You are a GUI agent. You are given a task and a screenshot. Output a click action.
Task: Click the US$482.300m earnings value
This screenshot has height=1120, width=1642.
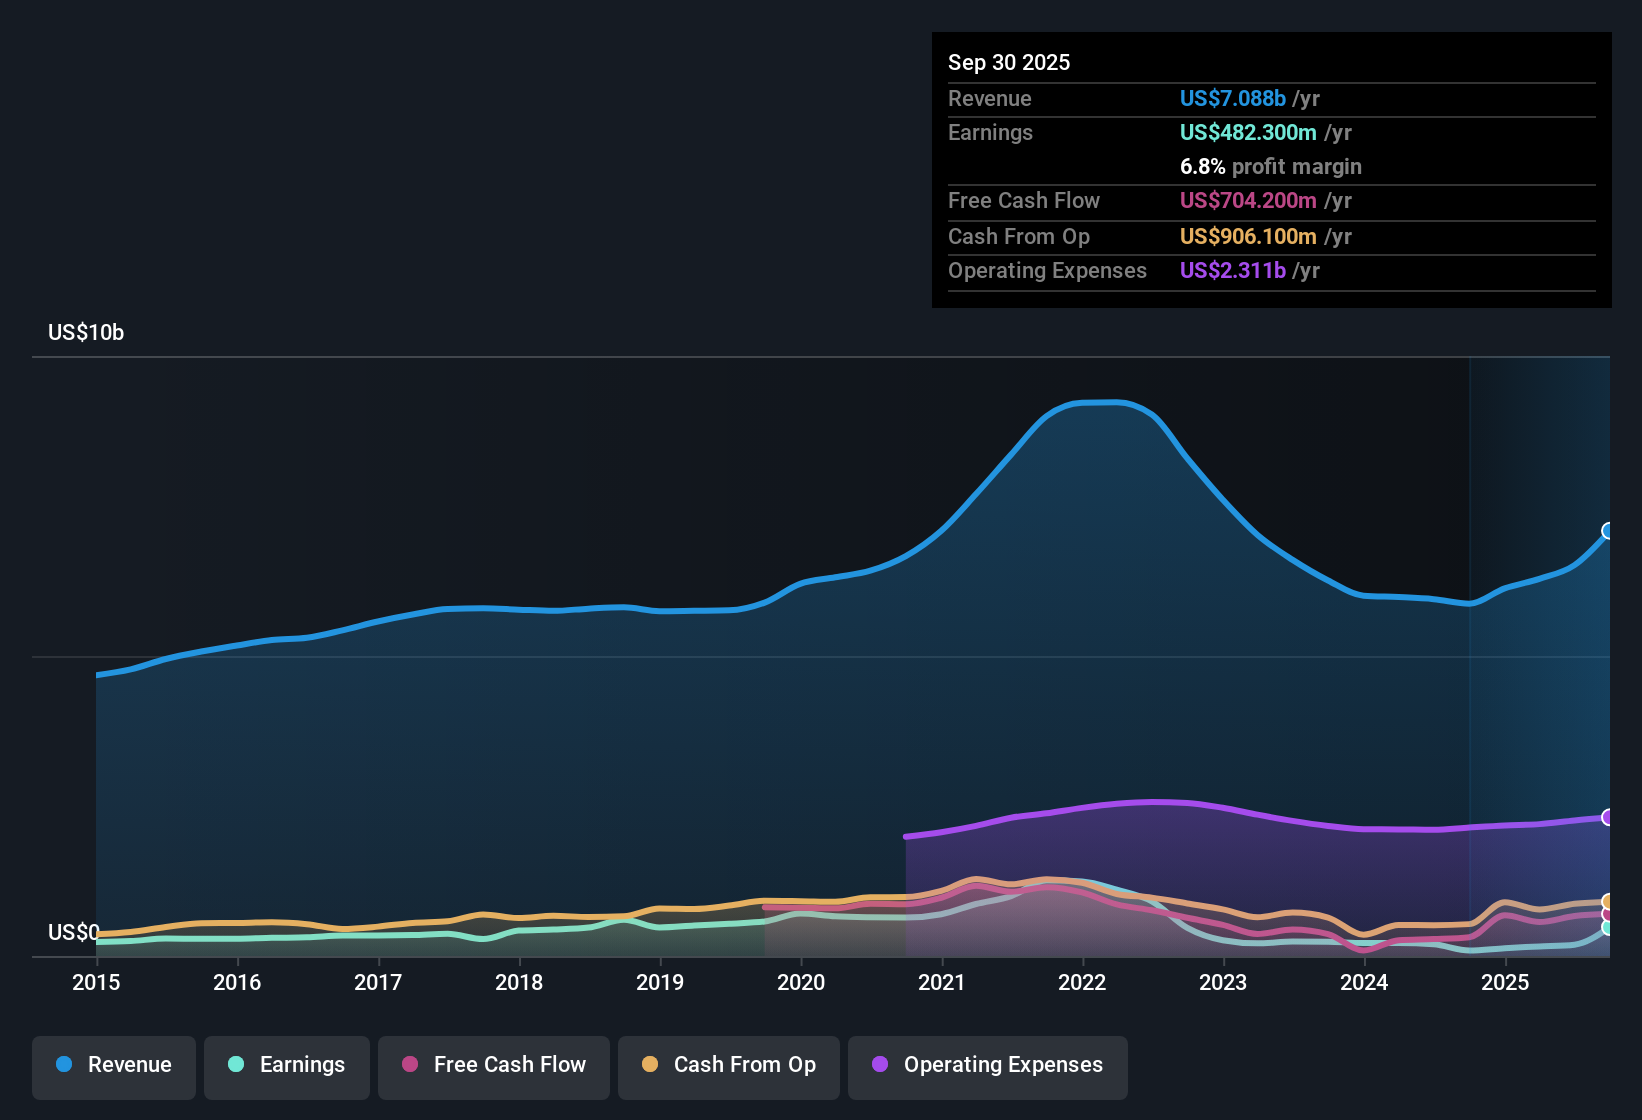[1248, 133]
